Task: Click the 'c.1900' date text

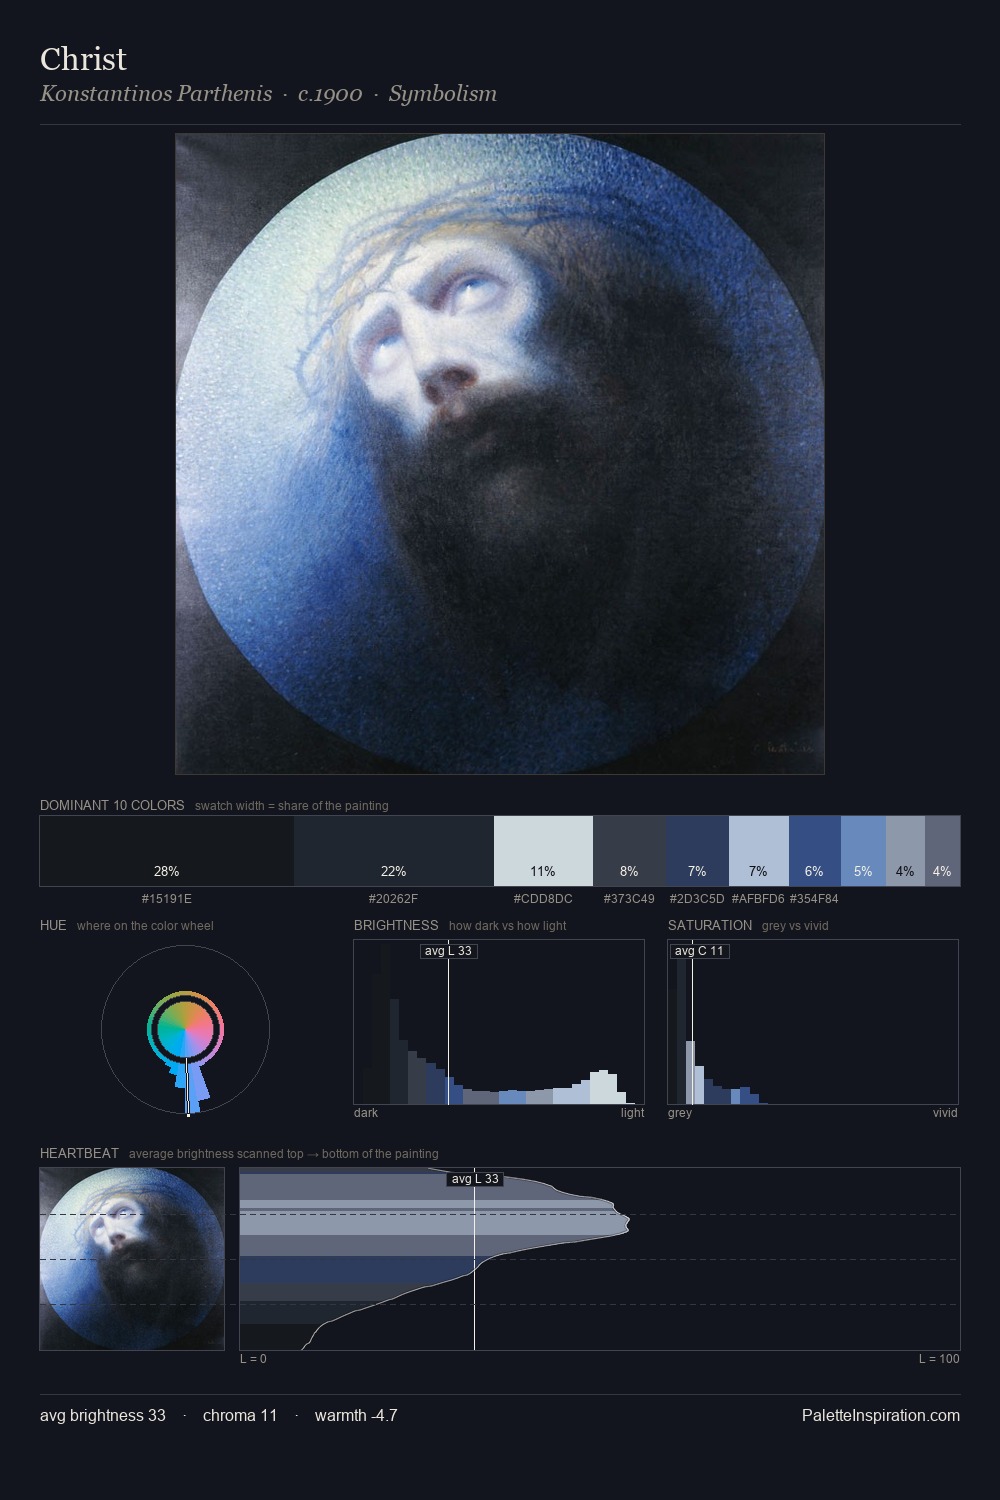Action: coord(330,94)
